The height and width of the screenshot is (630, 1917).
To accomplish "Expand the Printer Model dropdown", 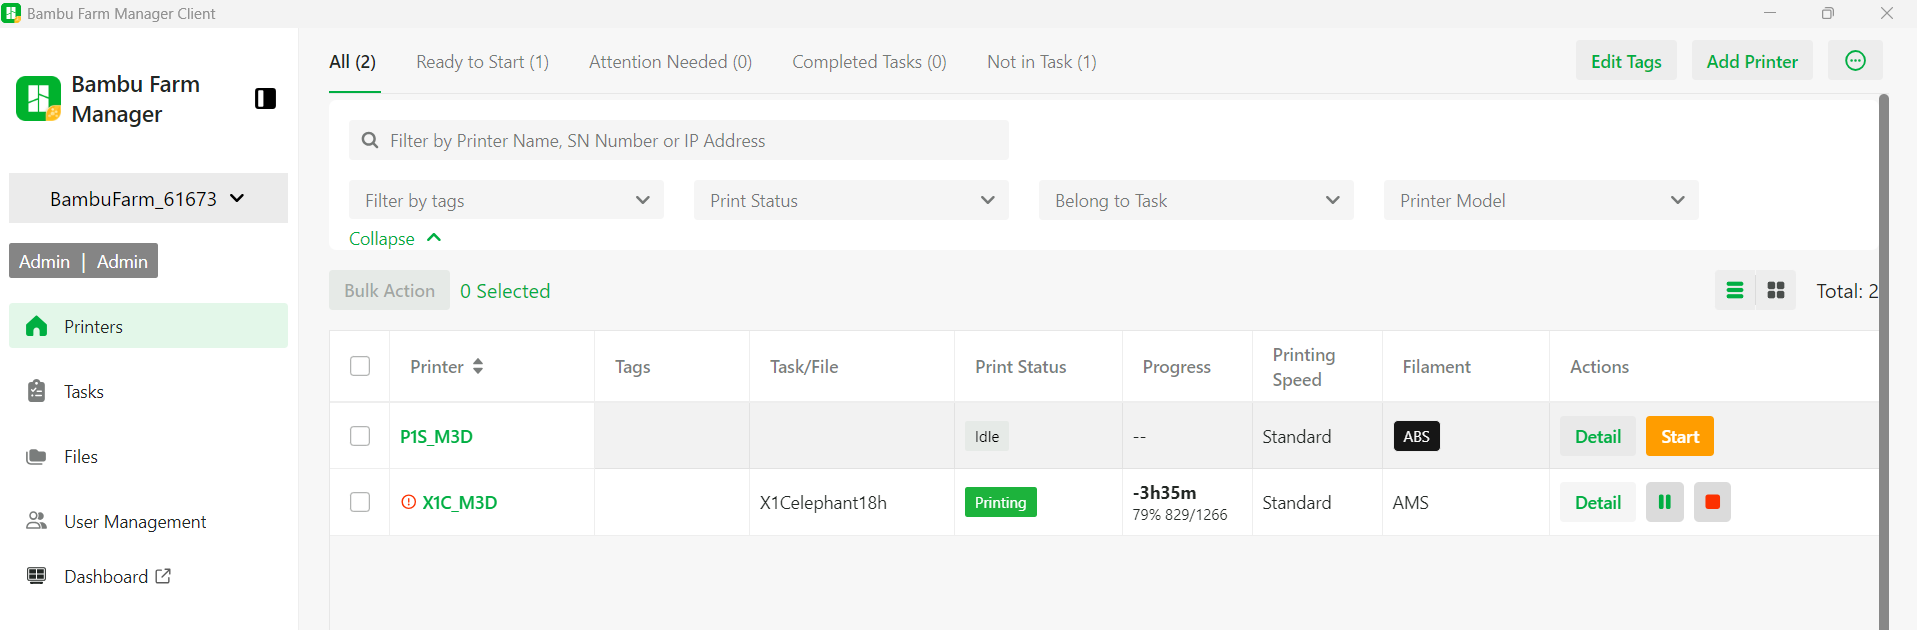I will pyautogui.click(x=1540, y=200).
